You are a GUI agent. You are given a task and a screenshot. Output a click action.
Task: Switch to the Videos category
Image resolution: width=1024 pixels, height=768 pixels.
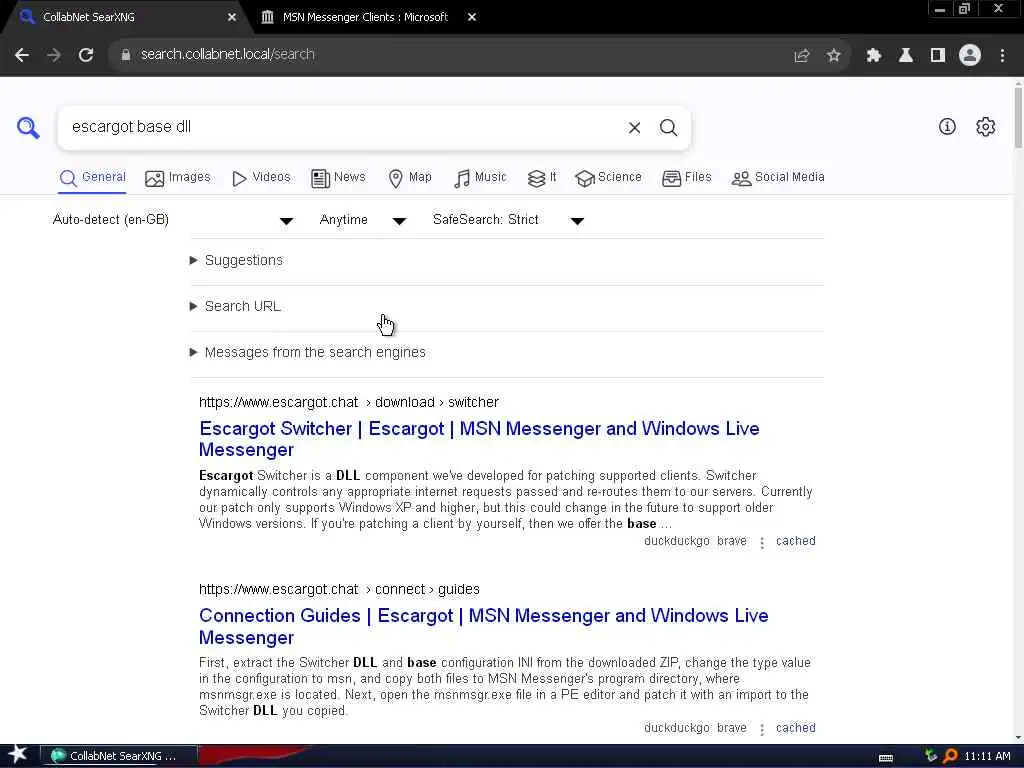(261, 178)
